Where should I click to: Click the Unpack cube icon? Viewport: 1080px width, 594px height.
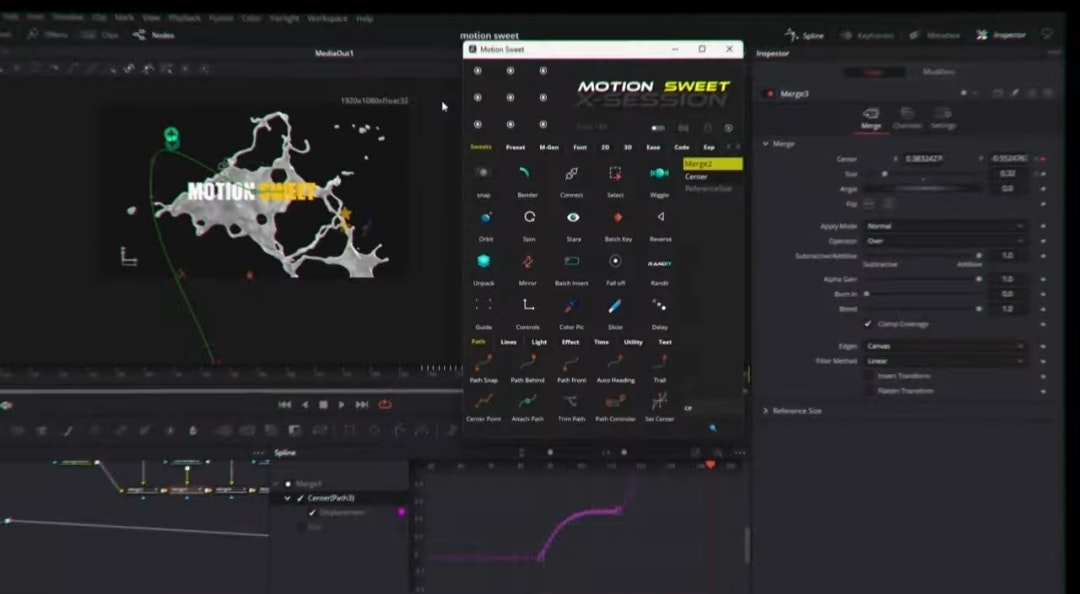pyautogui.click(x=484, y=261)
